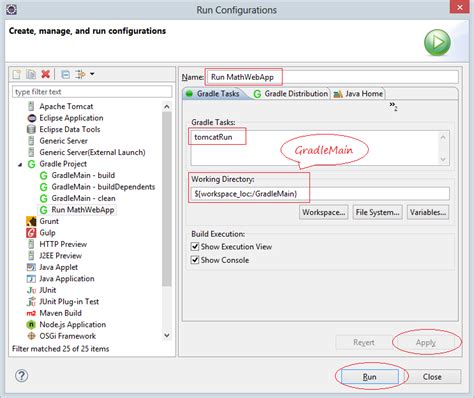Click the Eclipse icon in the title bar

[x=11, y=9]
